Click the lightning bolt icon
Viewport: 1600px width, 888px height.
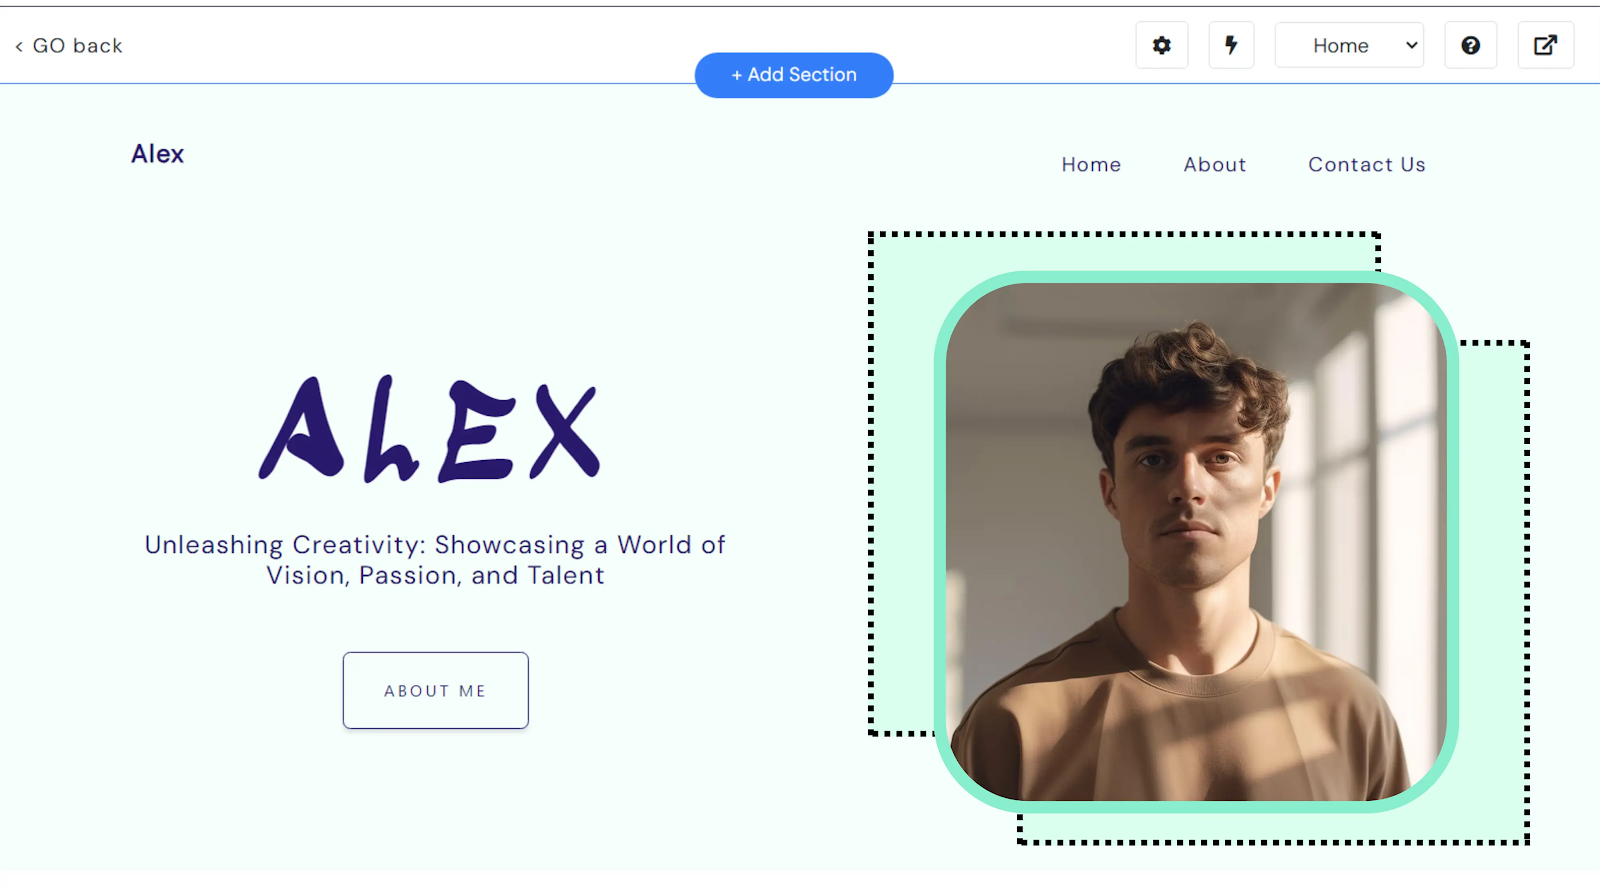(1231, 45)
